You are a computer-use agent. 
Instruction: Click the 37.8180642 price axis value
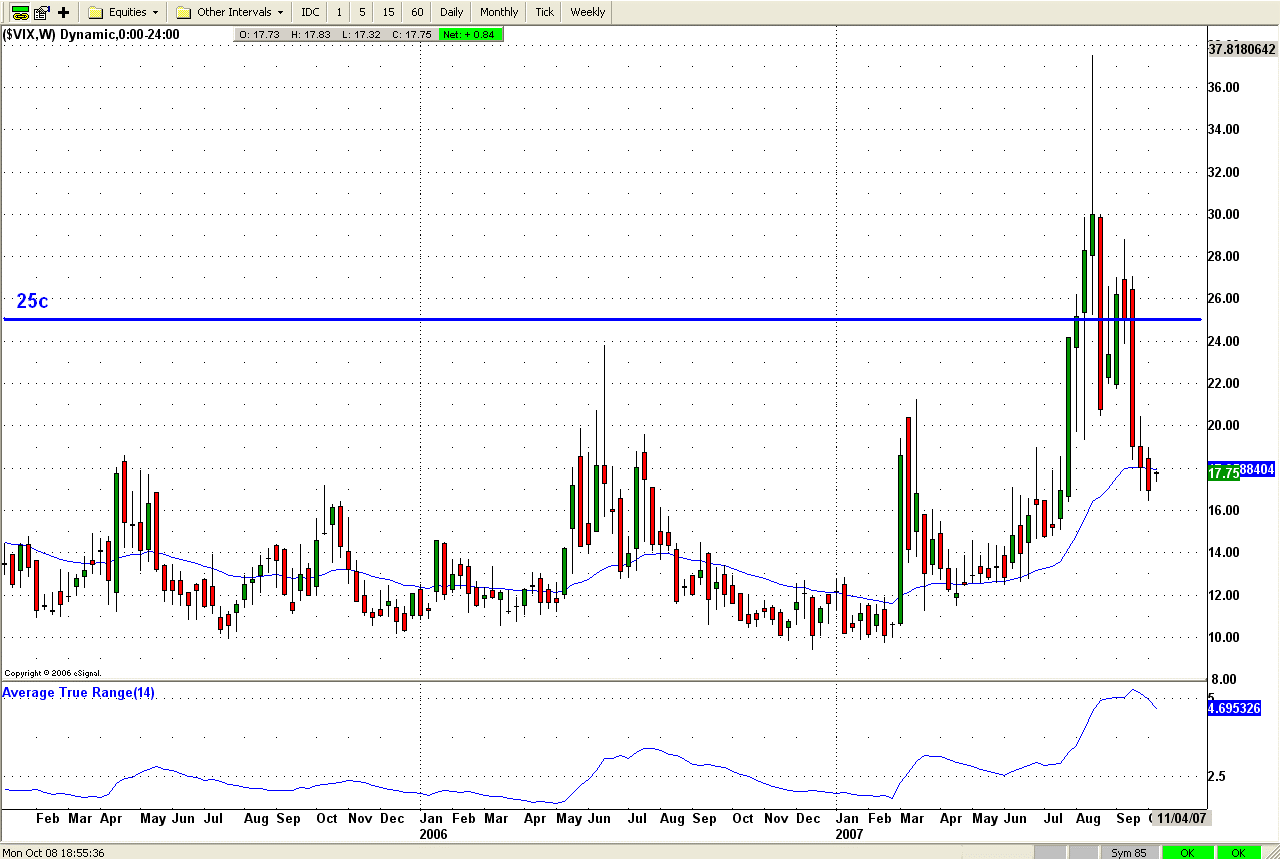tap(1241, 49)
